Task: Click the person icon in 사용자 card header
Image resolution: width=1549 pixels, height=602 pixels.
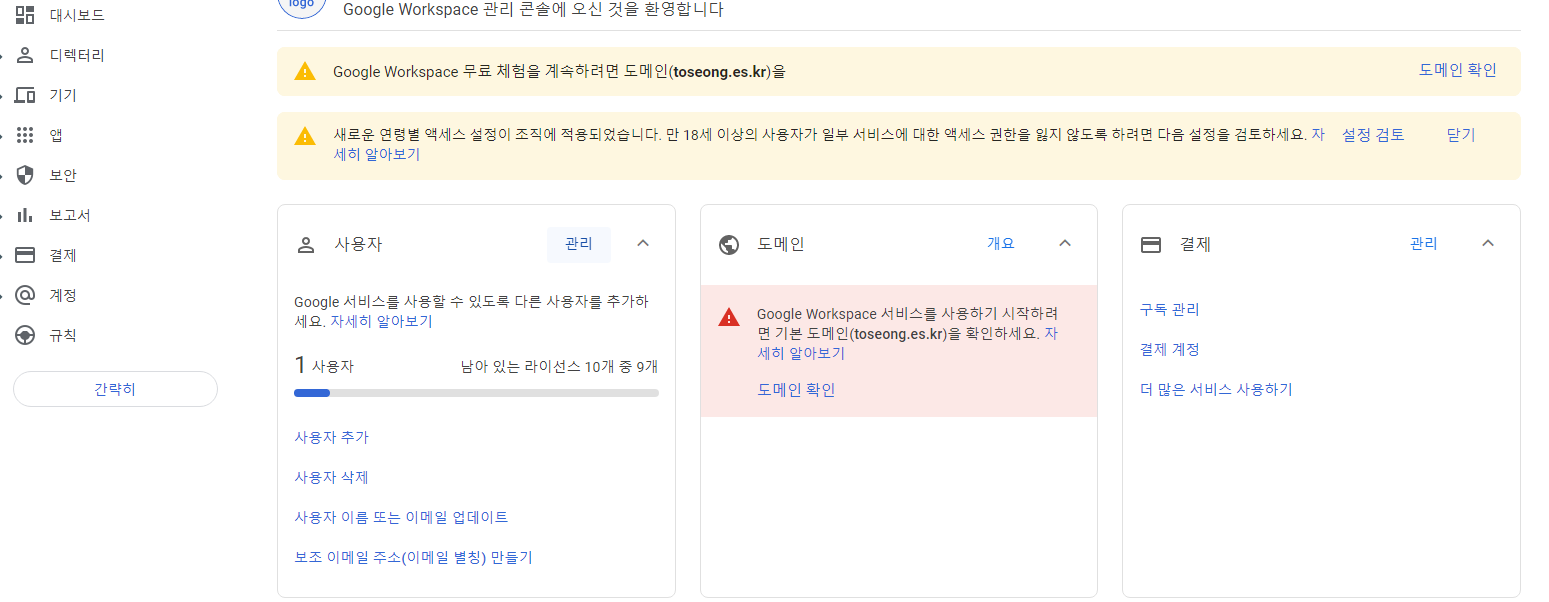Action: click(306, 244)
